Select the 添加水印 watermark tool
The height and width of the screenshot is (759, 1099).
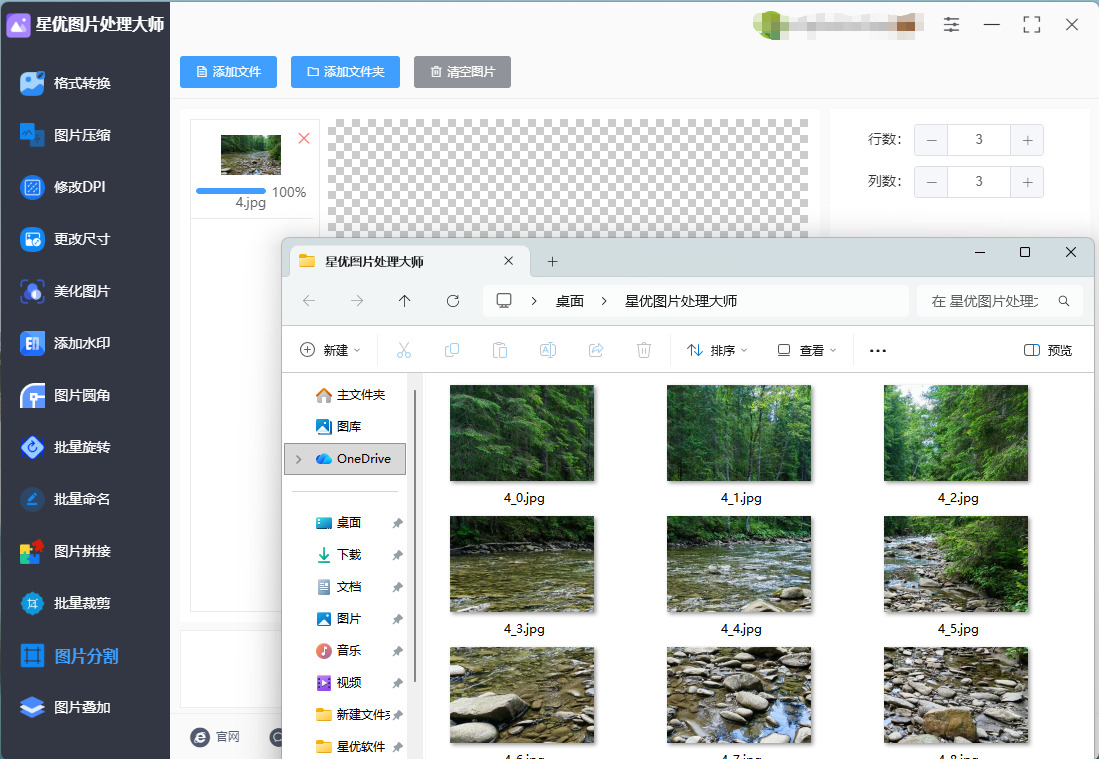(81, 343)
